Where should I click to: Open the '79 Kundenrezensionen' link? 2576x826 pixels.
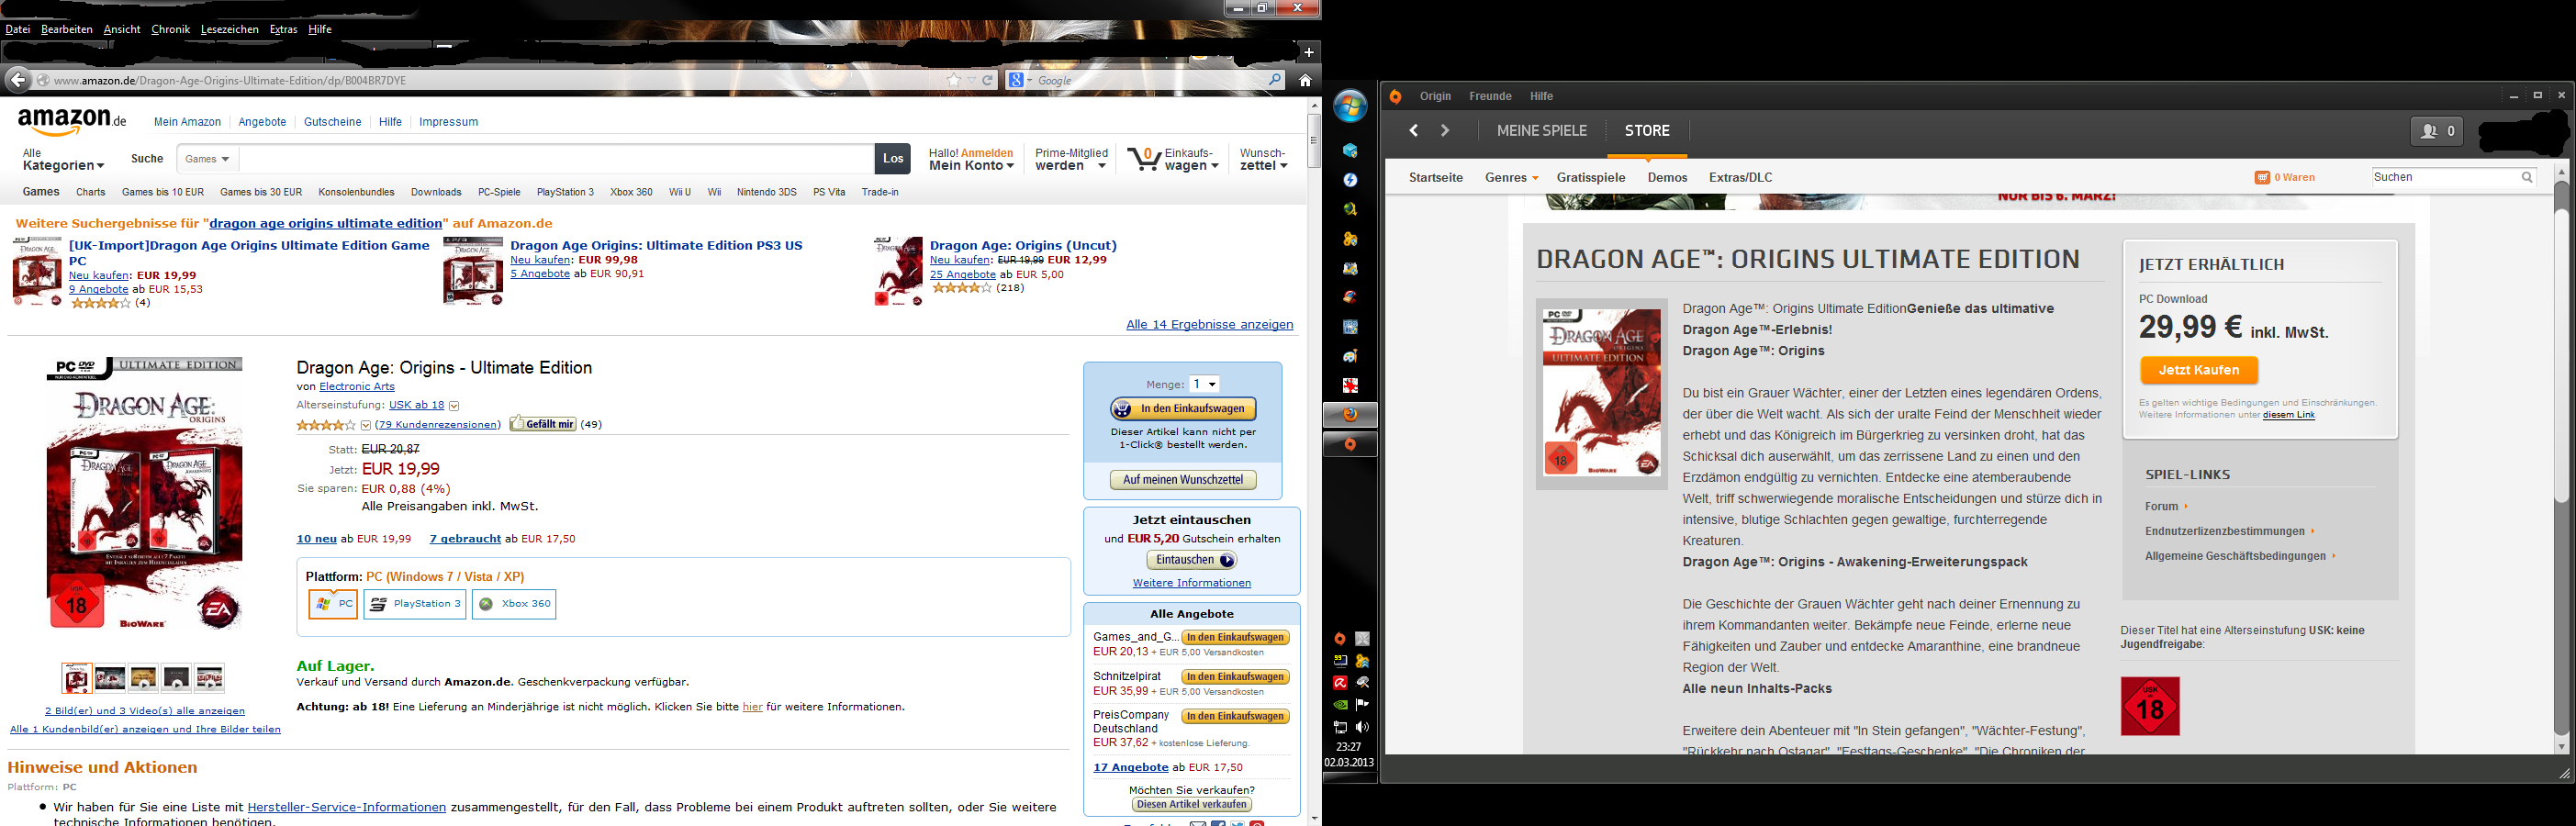pyautogui.click(x=438, y=425)
